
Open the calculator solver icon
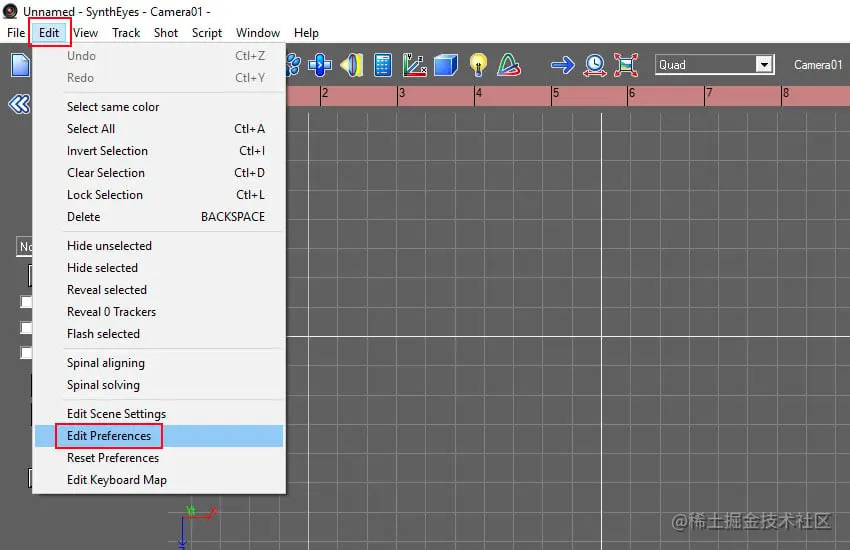point(383,65)
